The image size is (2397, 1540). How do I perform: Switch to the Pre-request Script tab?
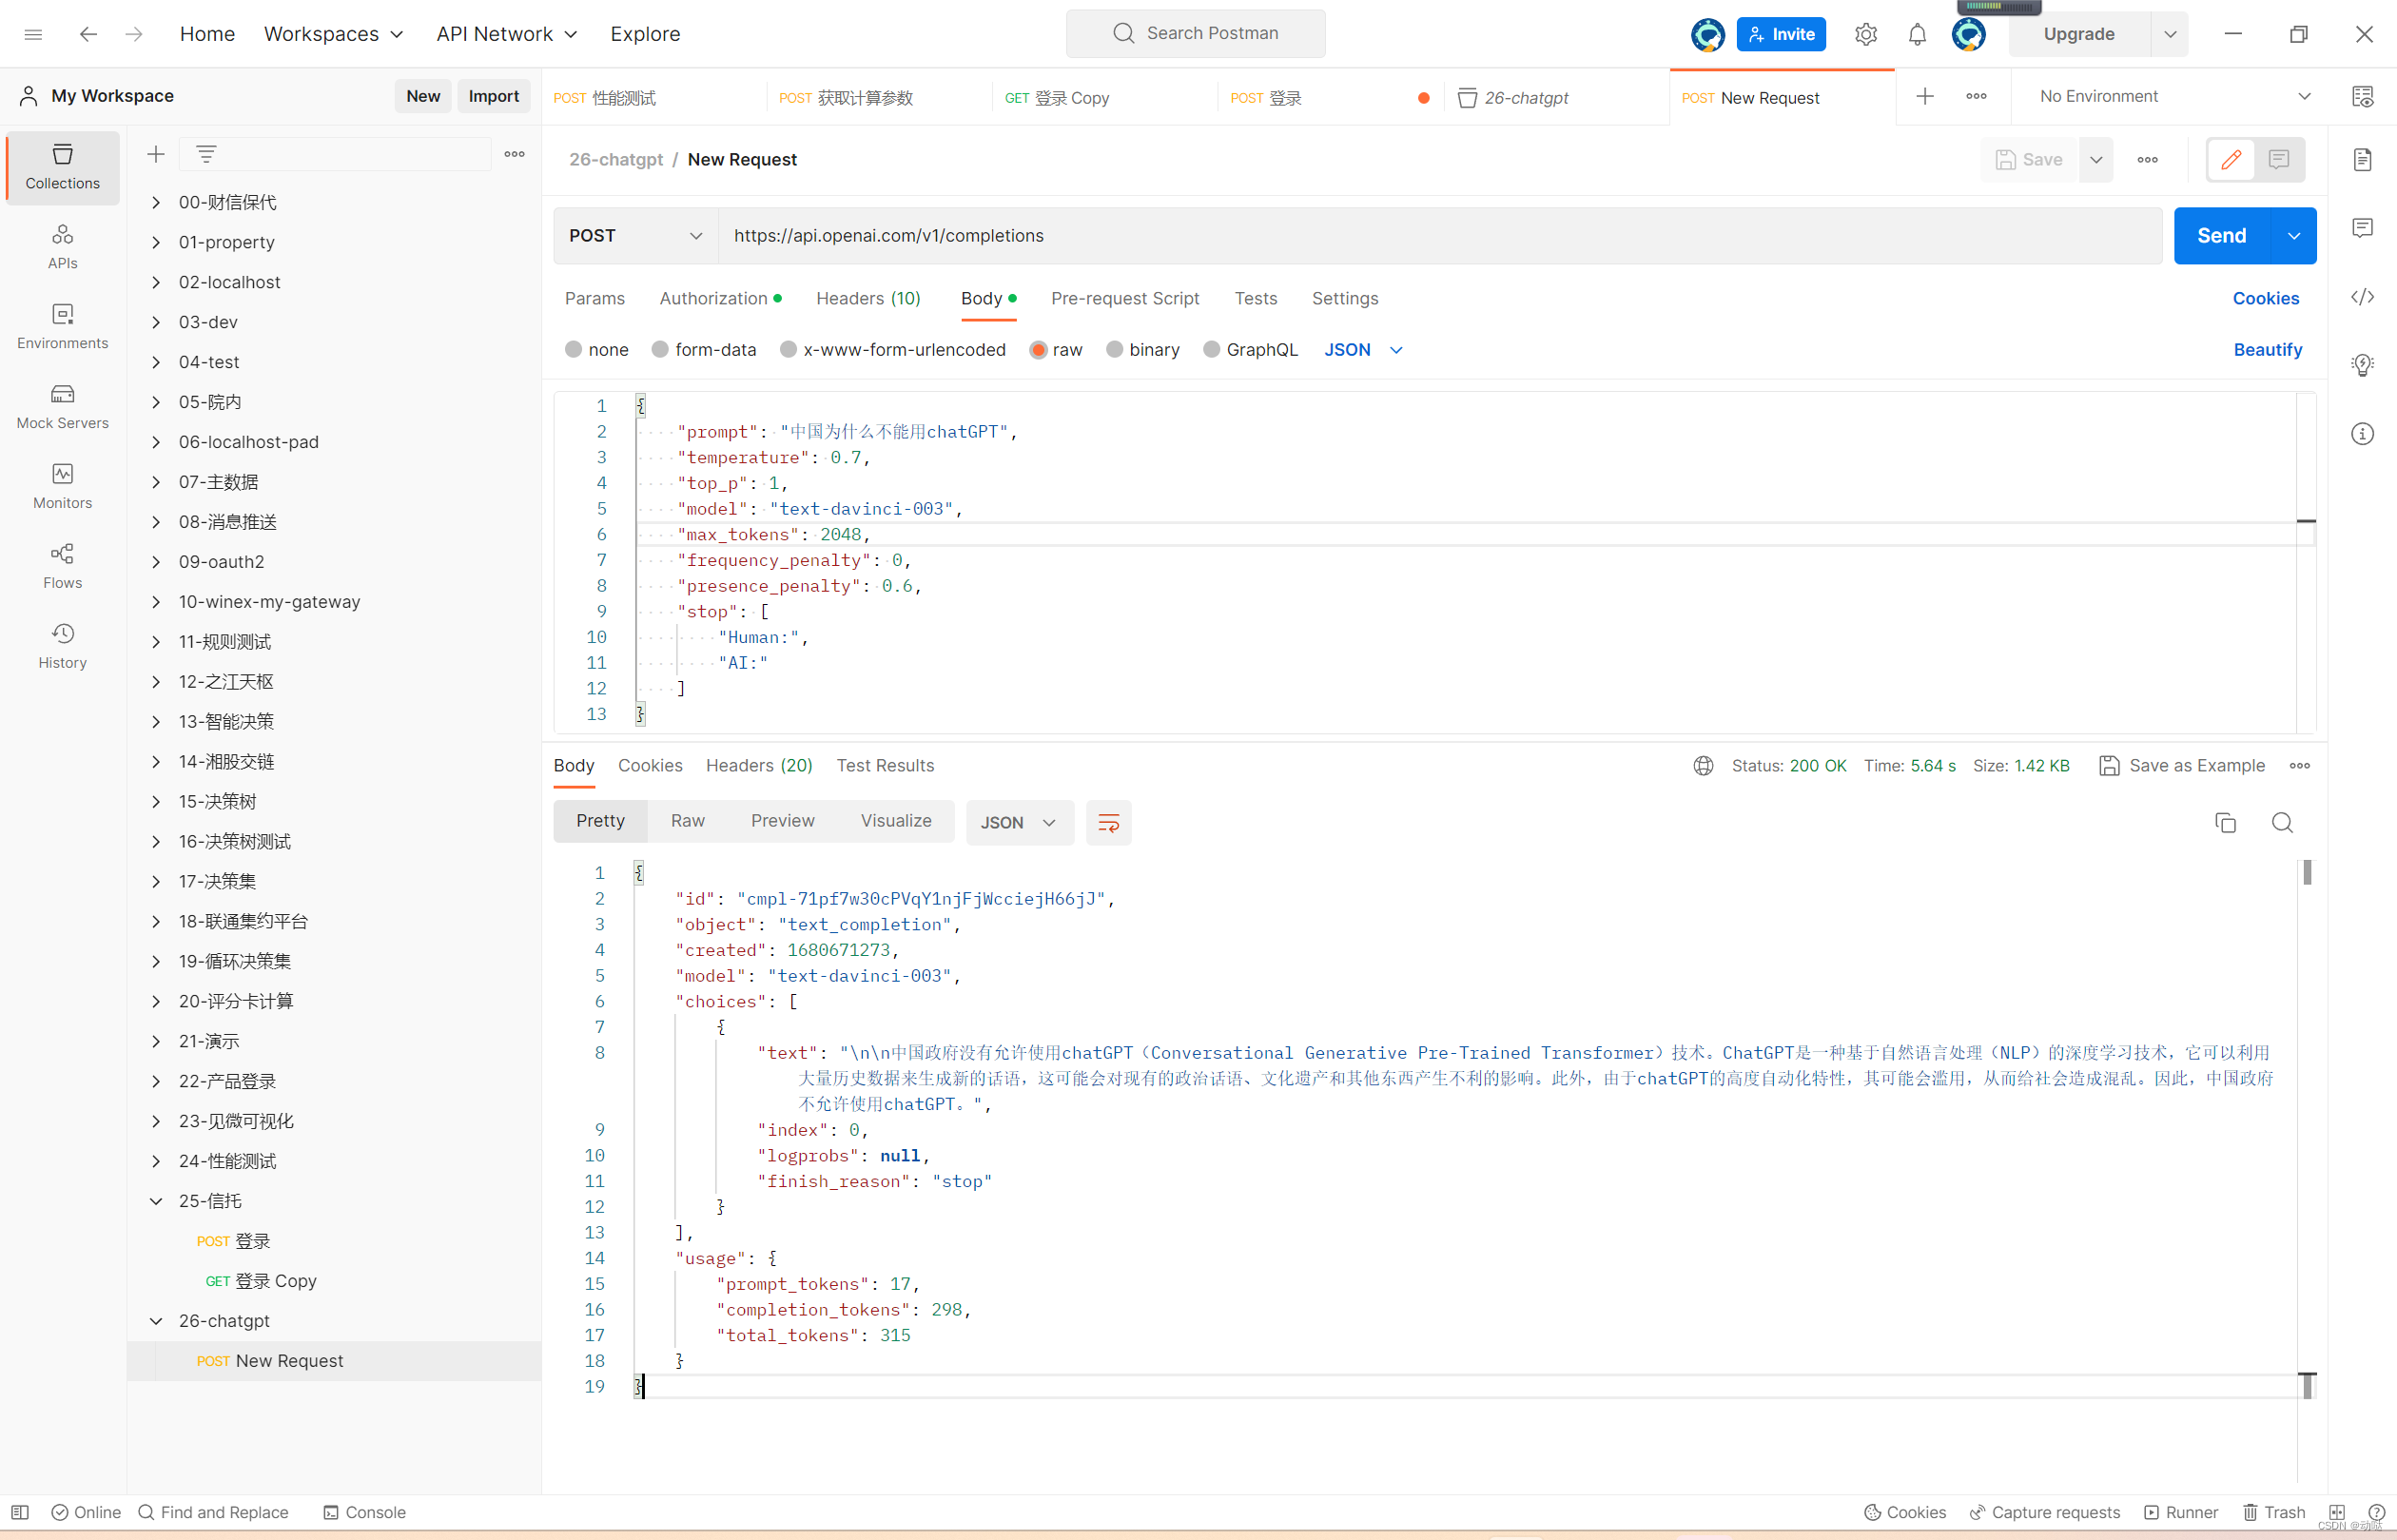[x=1124, y=298]
